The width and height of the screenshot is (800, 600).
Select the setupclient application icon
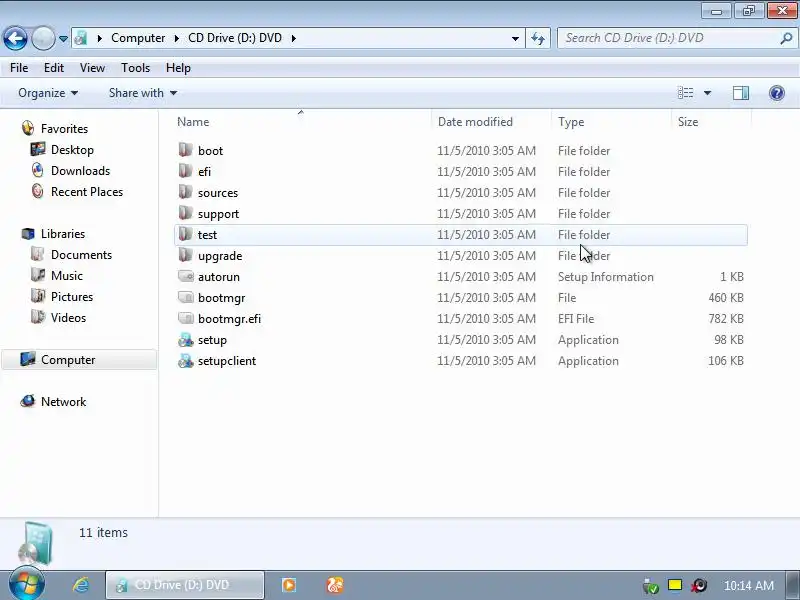[186, 361]
